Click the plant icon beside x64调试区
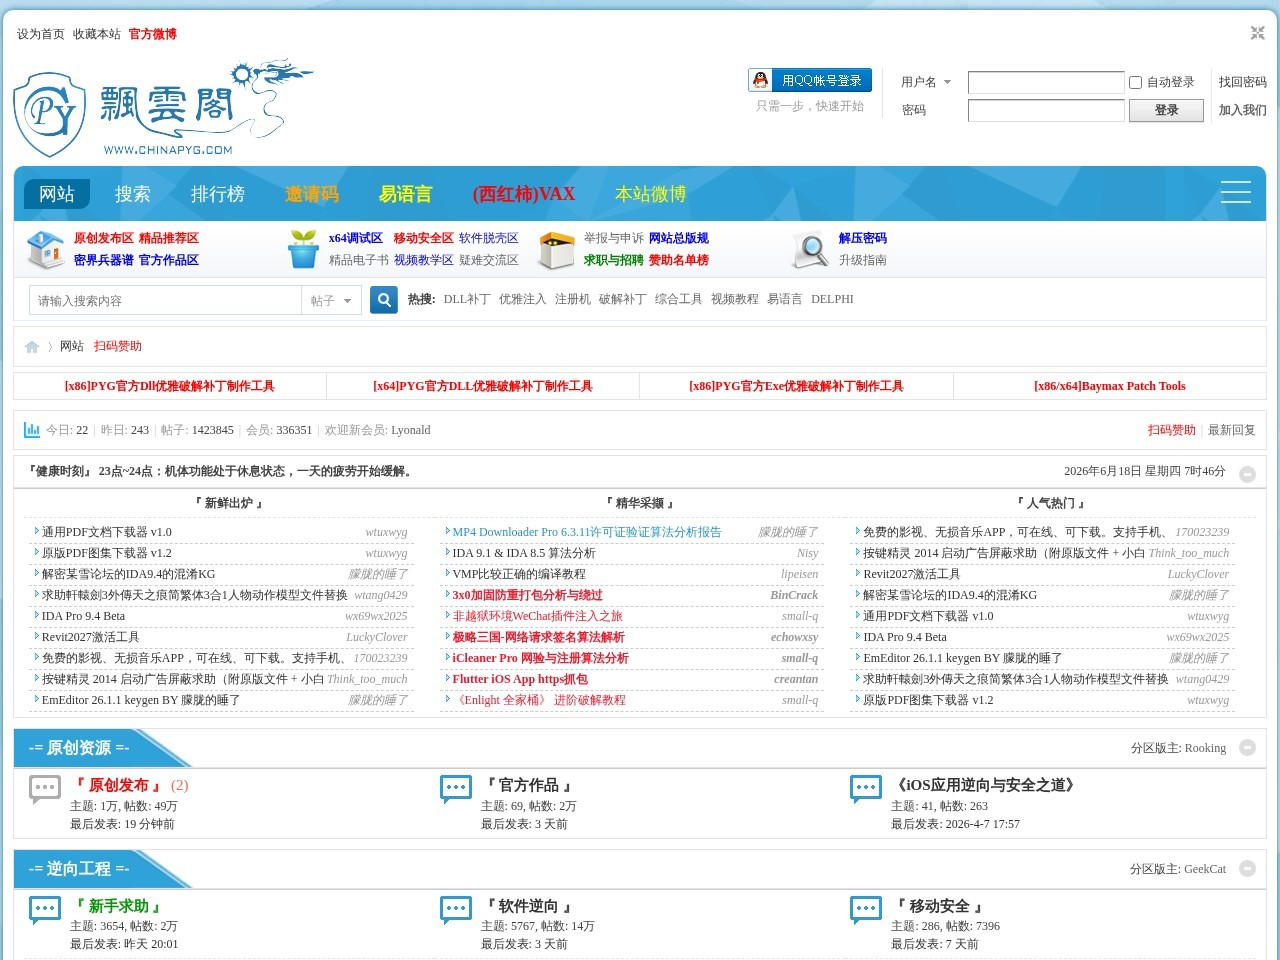The image size is (1280, 960). click(x=303, y=249)
